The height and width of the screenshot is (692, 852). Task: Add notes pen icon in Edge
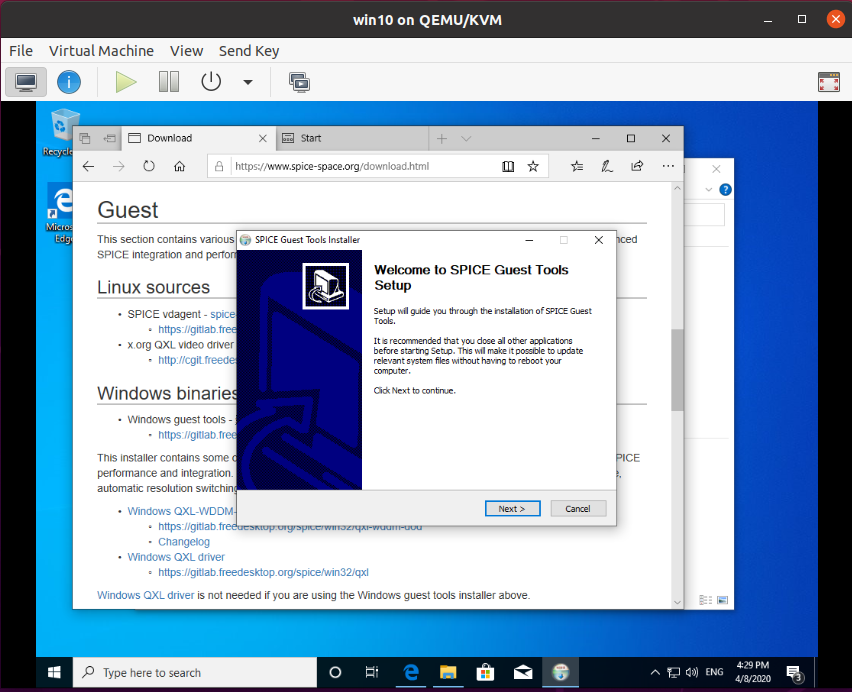pos(607,166)
